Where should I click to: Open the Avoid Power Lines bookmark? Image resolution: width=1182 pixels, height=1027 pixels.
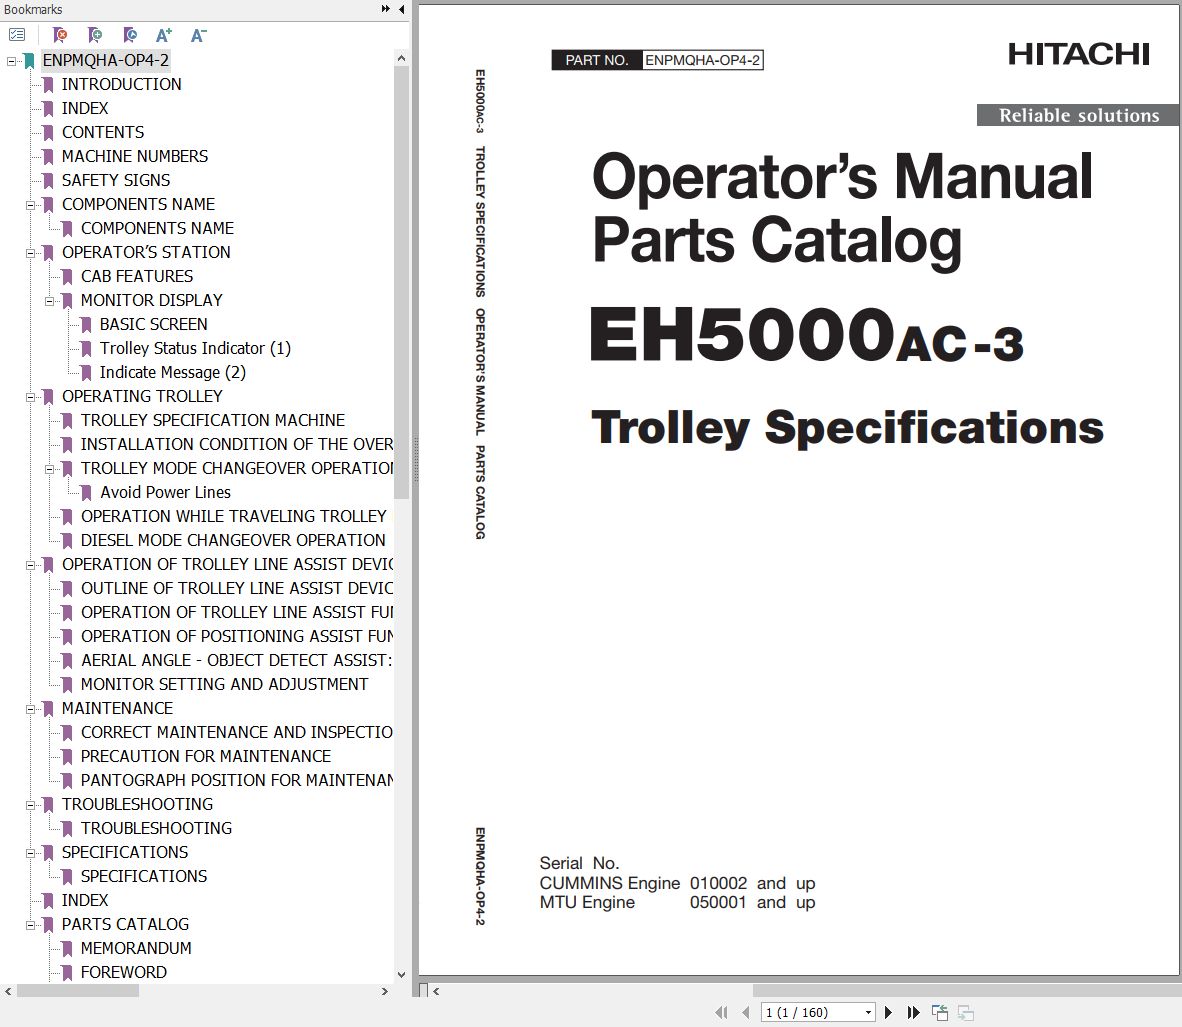pos(165,492)
